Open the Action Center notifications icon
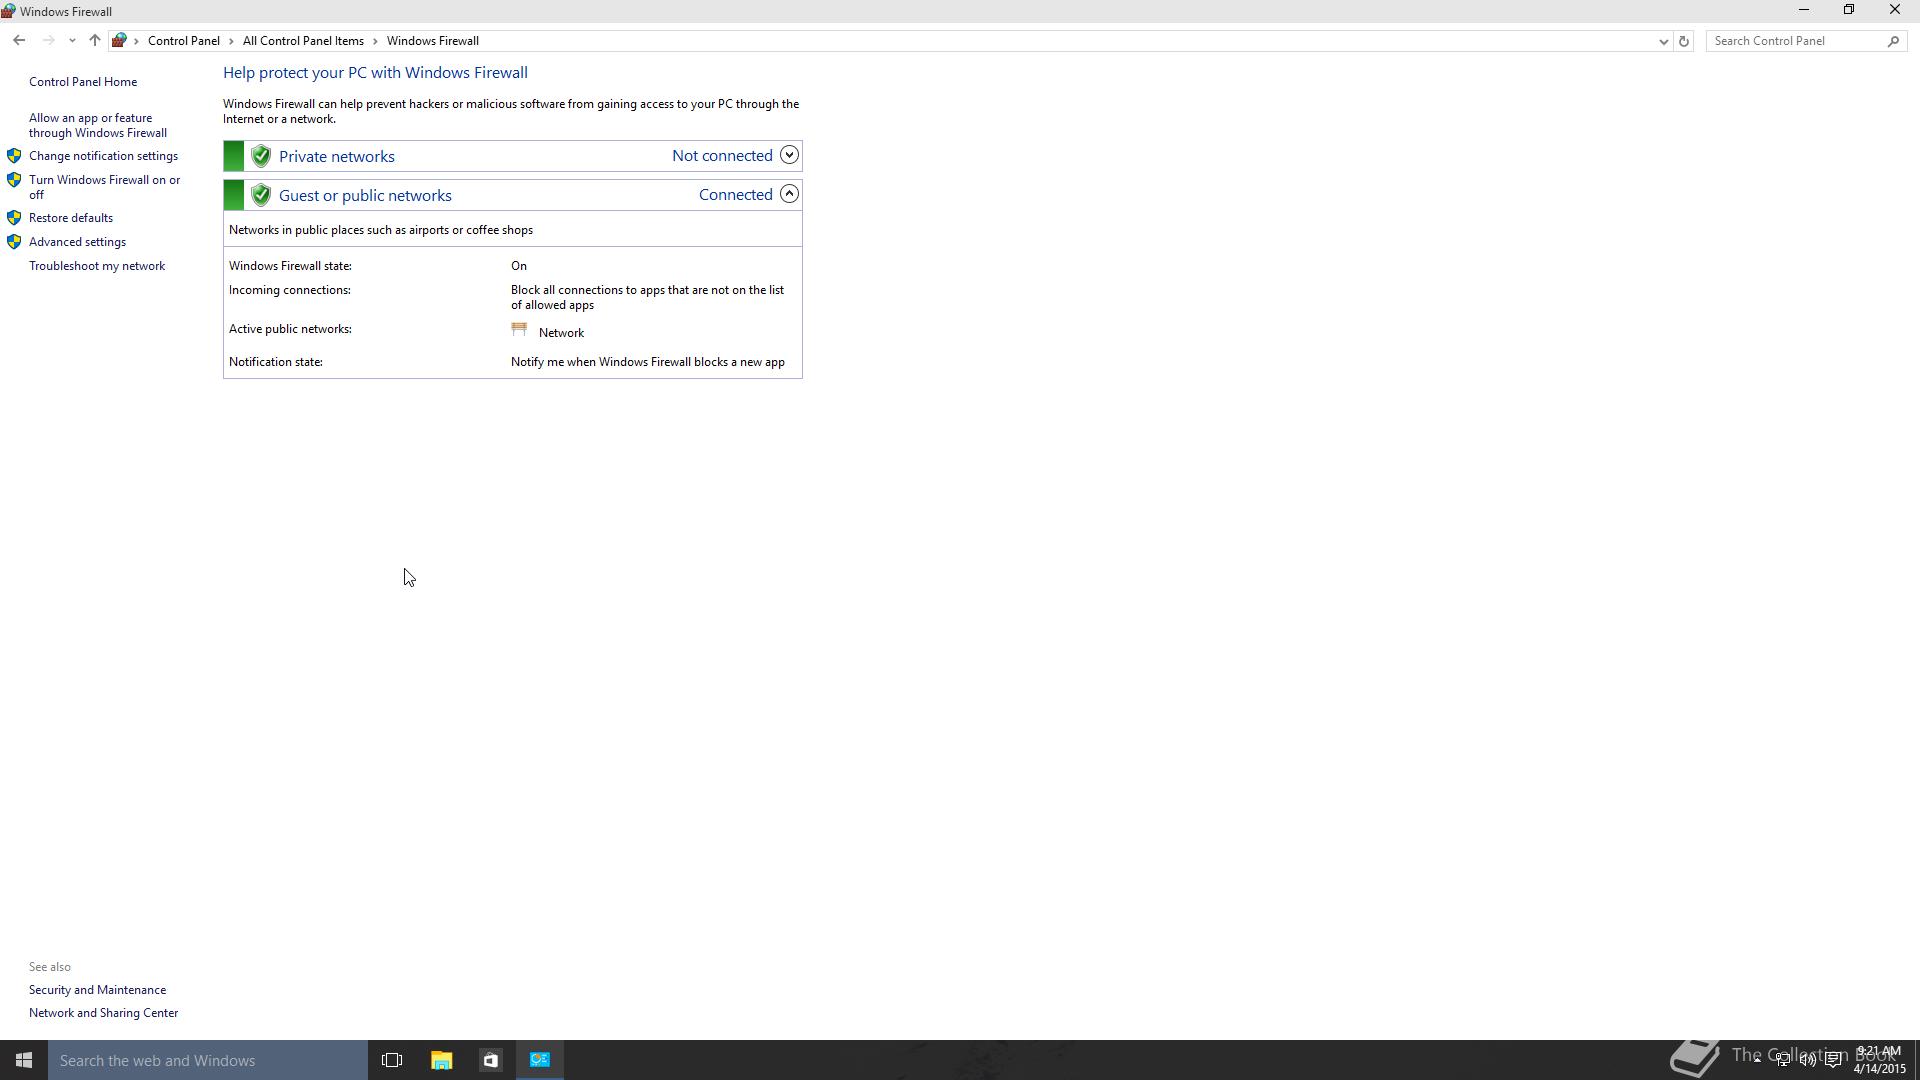The height and width of the screenshot is (1080, 1920). (1833, 1060)
